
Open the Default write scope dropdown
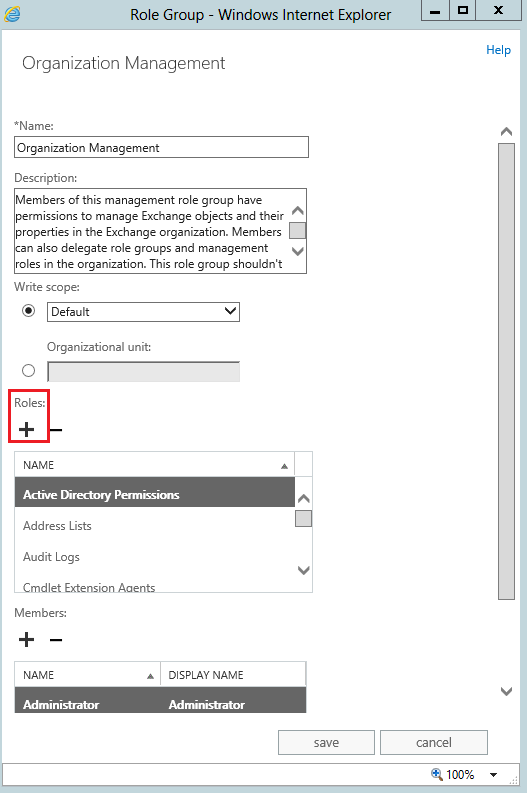143,312
